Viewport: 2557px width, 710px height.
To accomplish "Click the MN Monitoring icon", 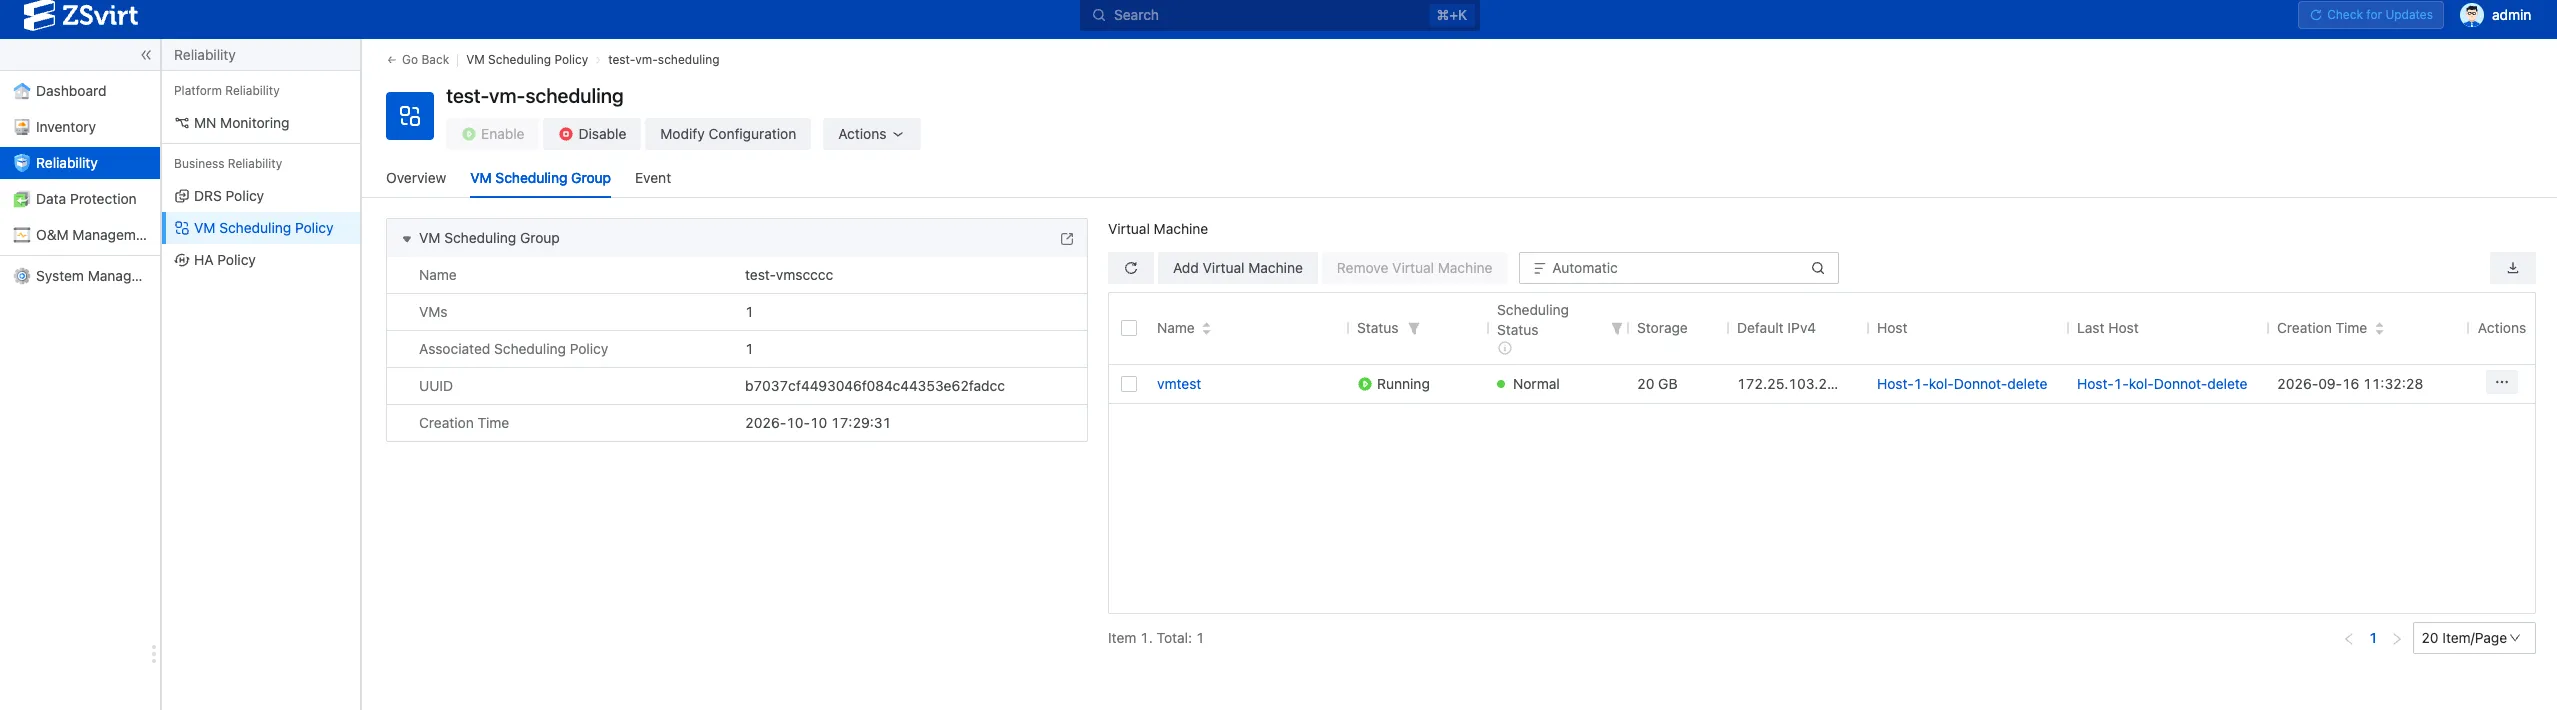I will point(182,123).
